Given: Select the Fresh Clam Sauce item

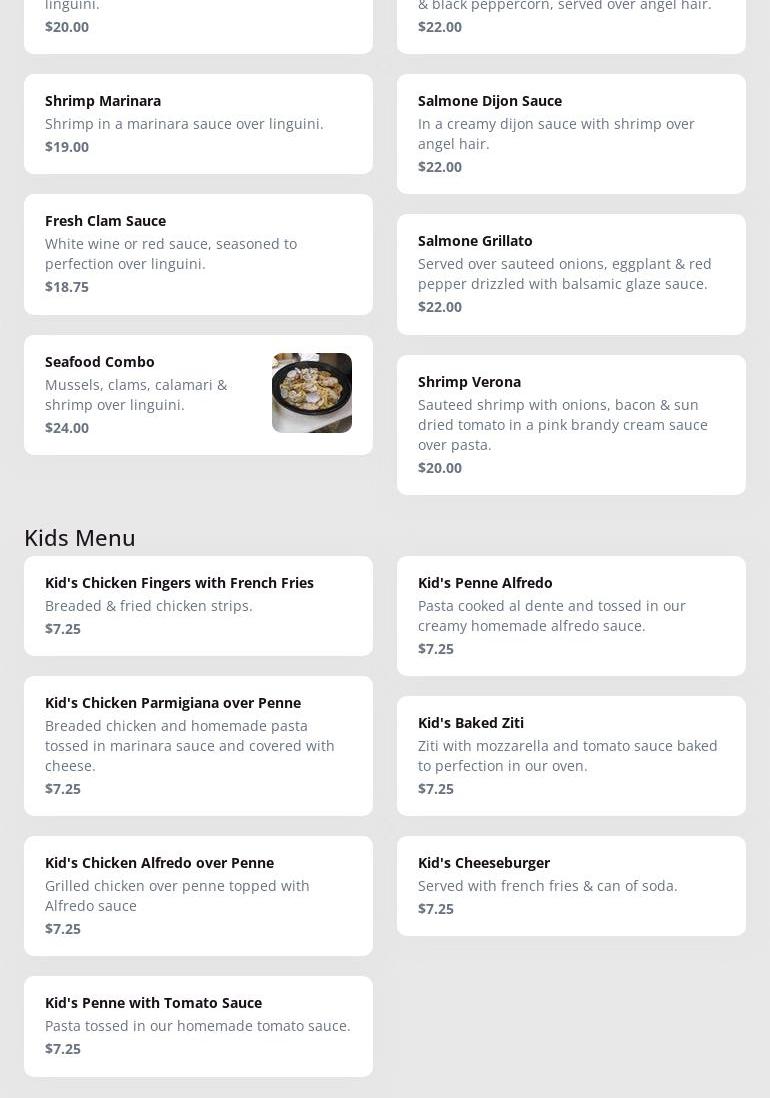Looking at the screenshot, I should 198,254.
